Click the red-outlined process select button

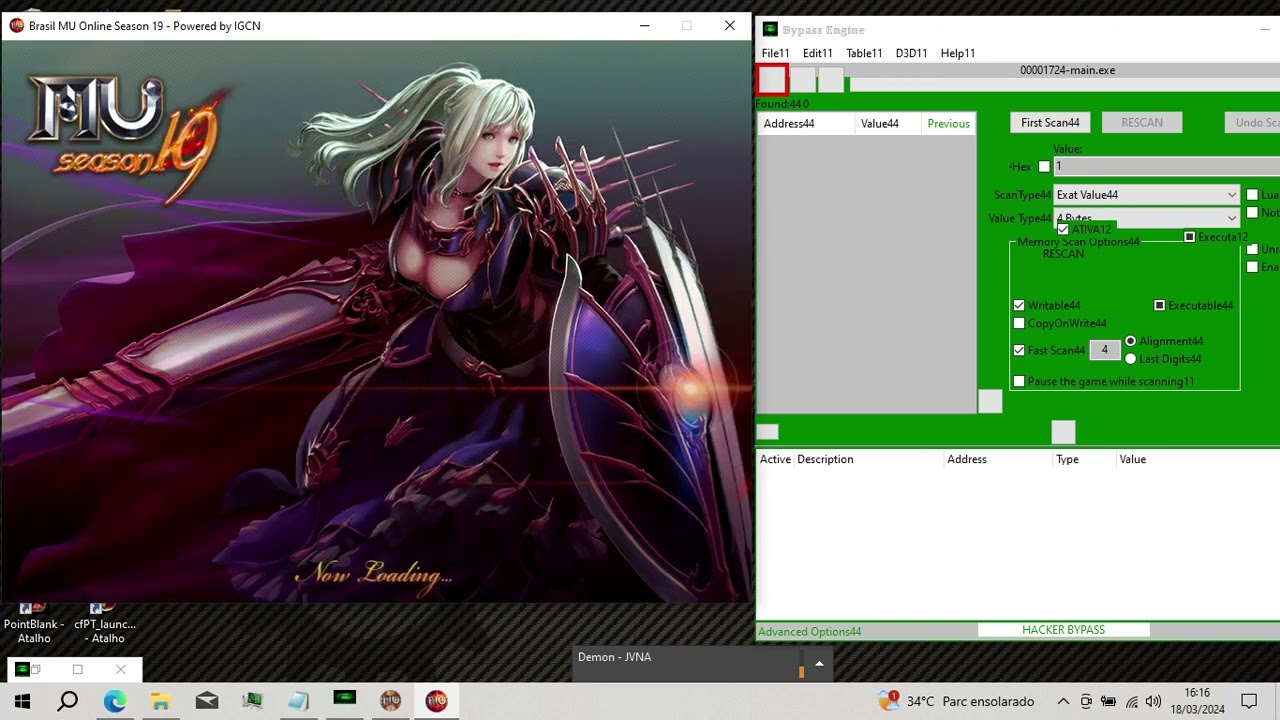[772, 80]
